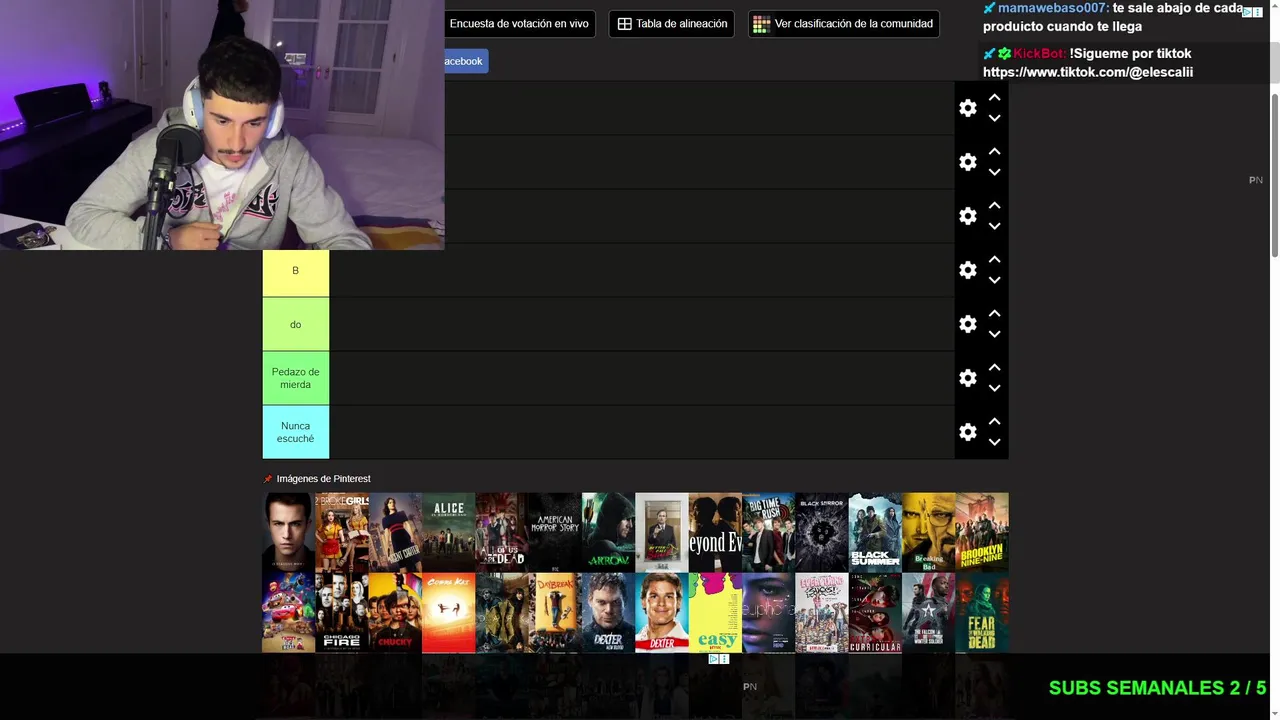Open settings gear of the third tier row
The width and height of the screenshot is (1280, 720).
tap(967, 216)
